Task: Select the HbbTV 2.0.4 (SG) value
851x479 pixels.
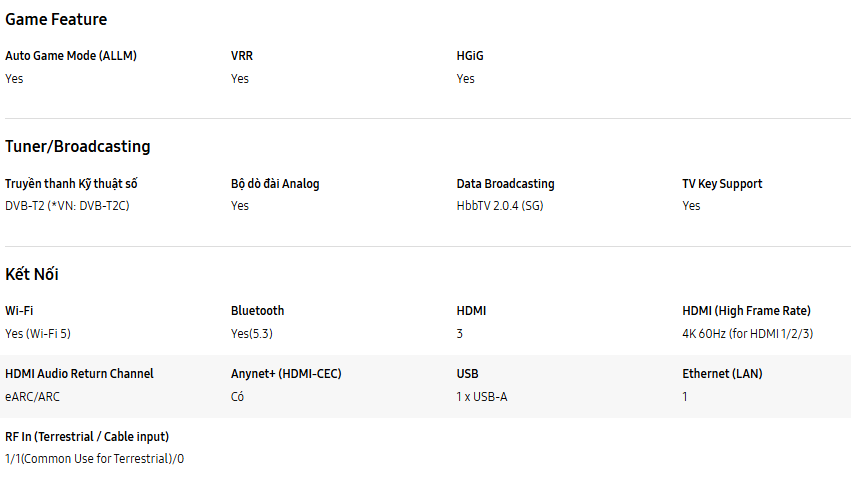Action: click(500, 206)
